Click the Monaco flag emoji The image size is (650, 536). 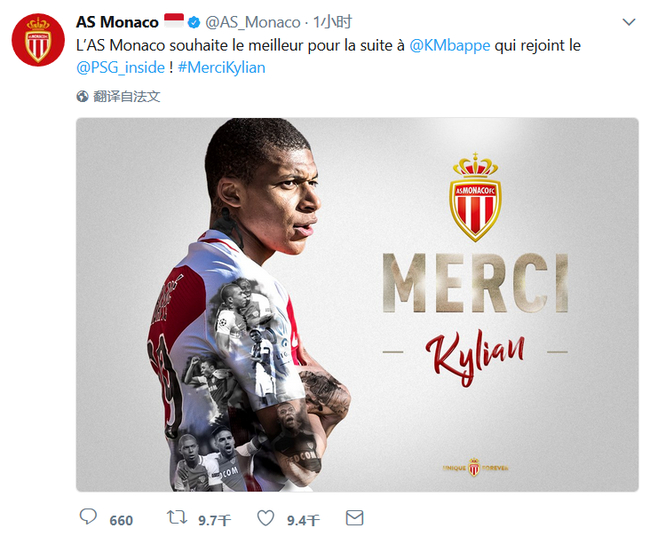pyautogui.click(x=173, y=22)
